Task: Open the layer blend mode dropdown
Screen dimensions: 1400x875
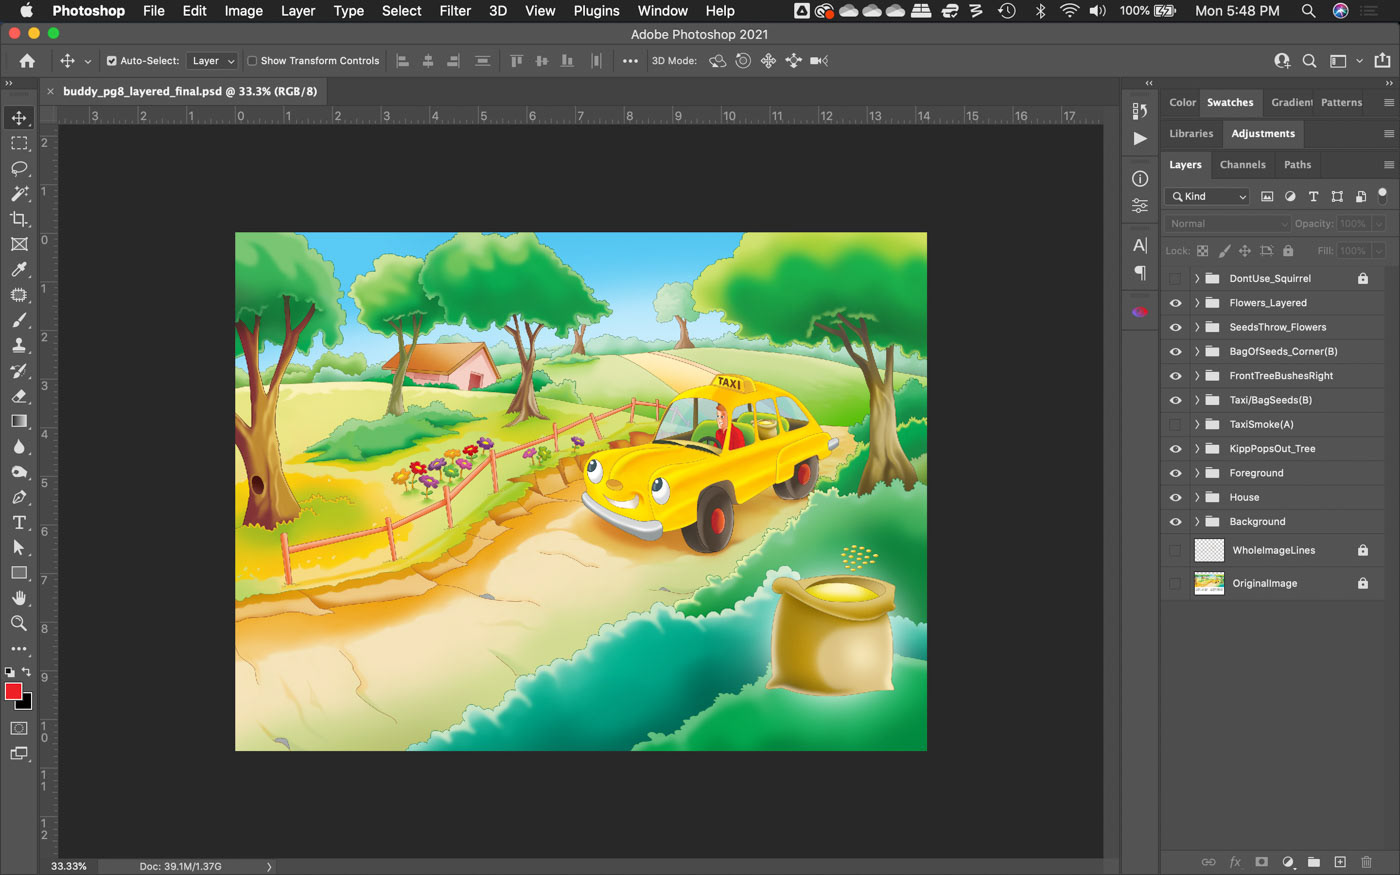Action: click(x=1228, y=224)
